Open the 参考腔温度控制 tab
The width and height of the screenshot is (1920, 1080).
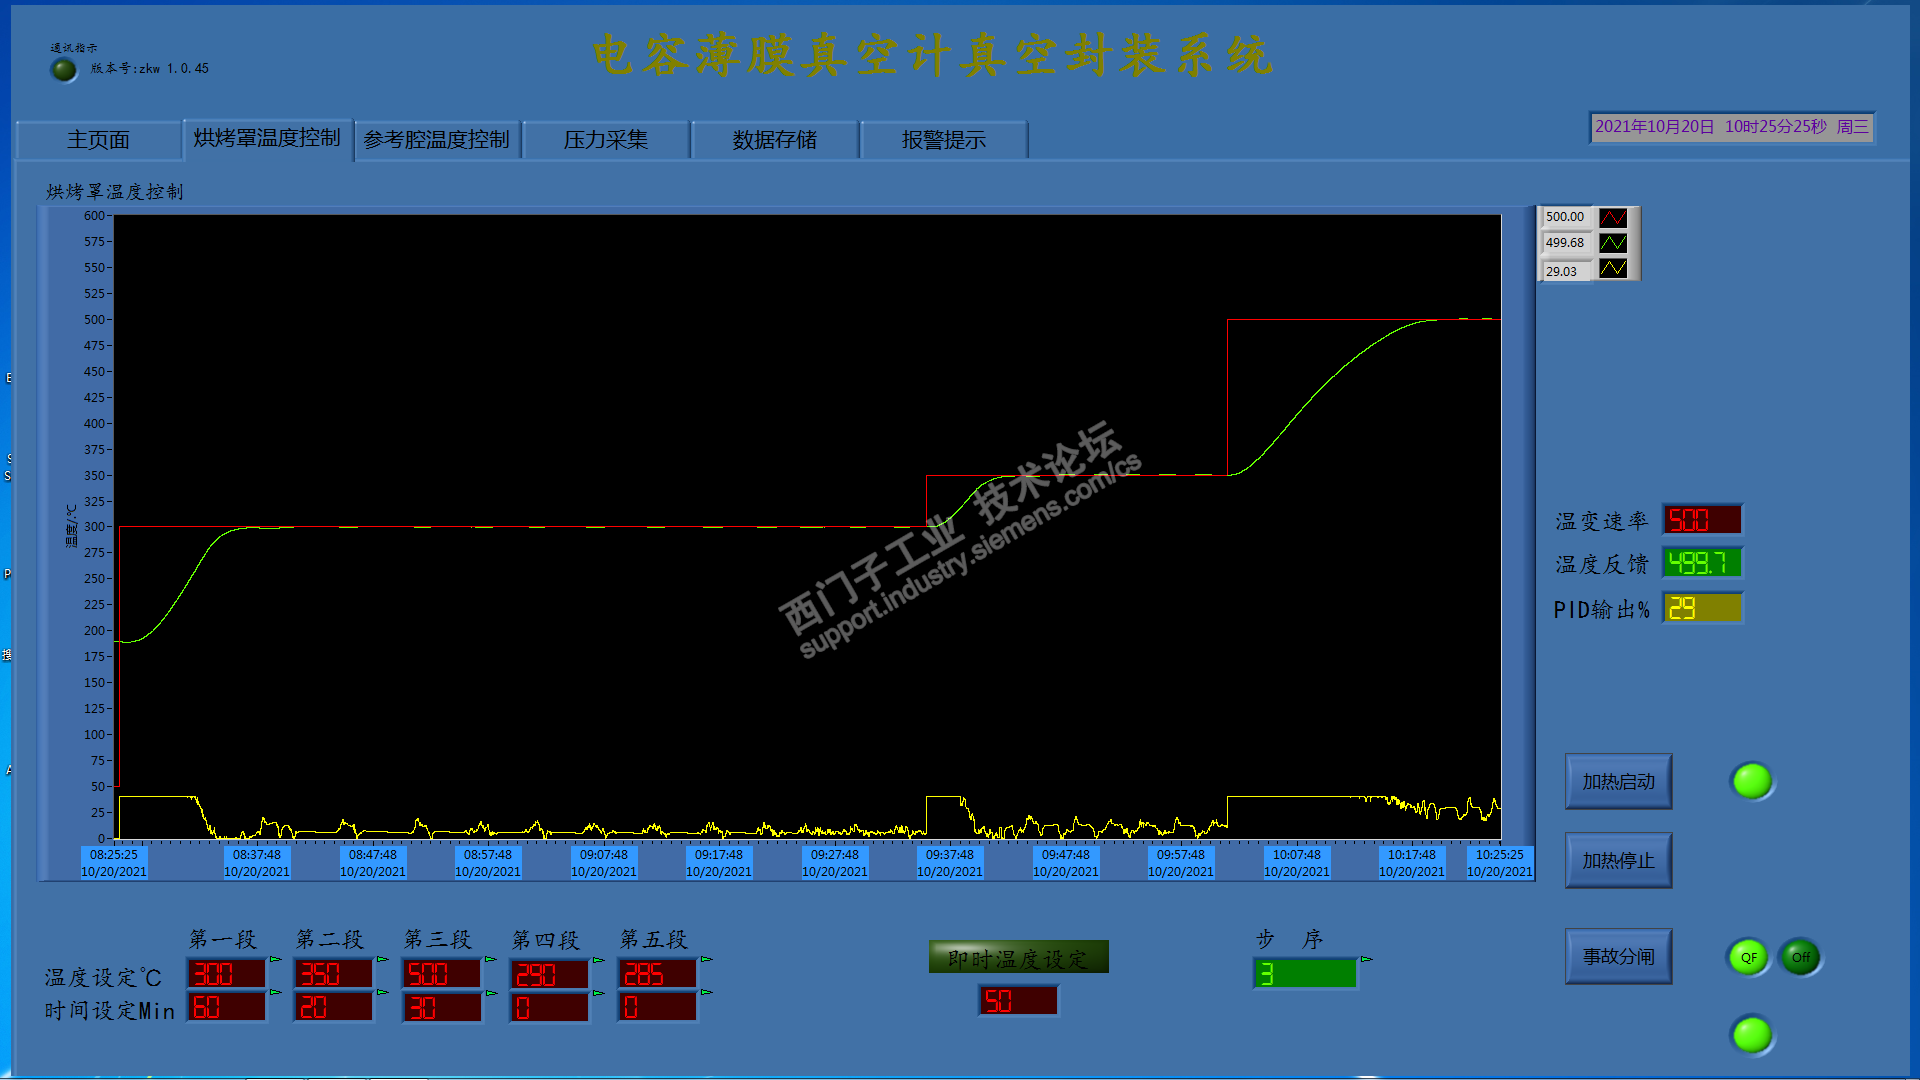point(437,140)
